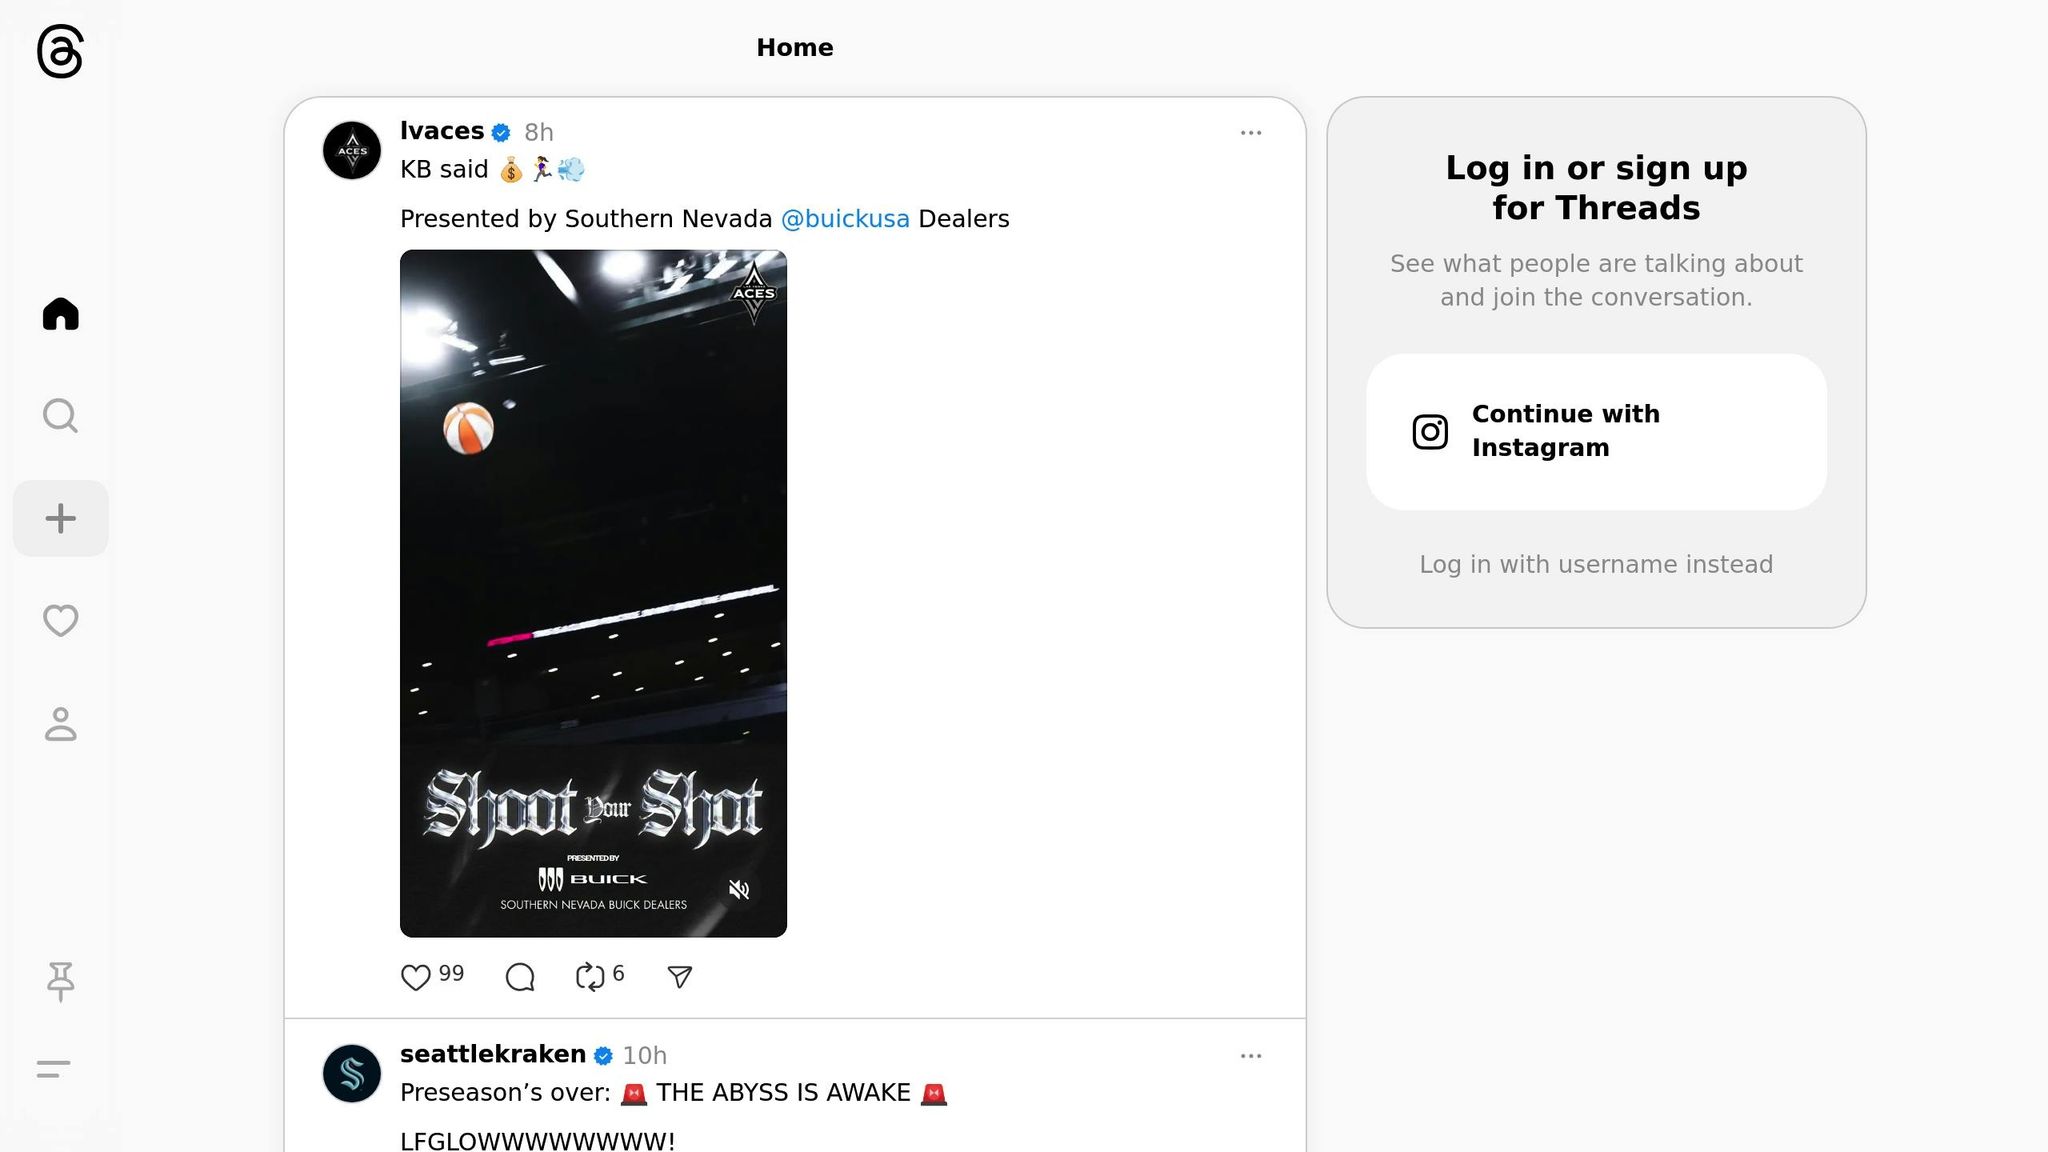Share the lvaces post
The width and height of the screenshot is (2048, 1152).
pos(680,977)
